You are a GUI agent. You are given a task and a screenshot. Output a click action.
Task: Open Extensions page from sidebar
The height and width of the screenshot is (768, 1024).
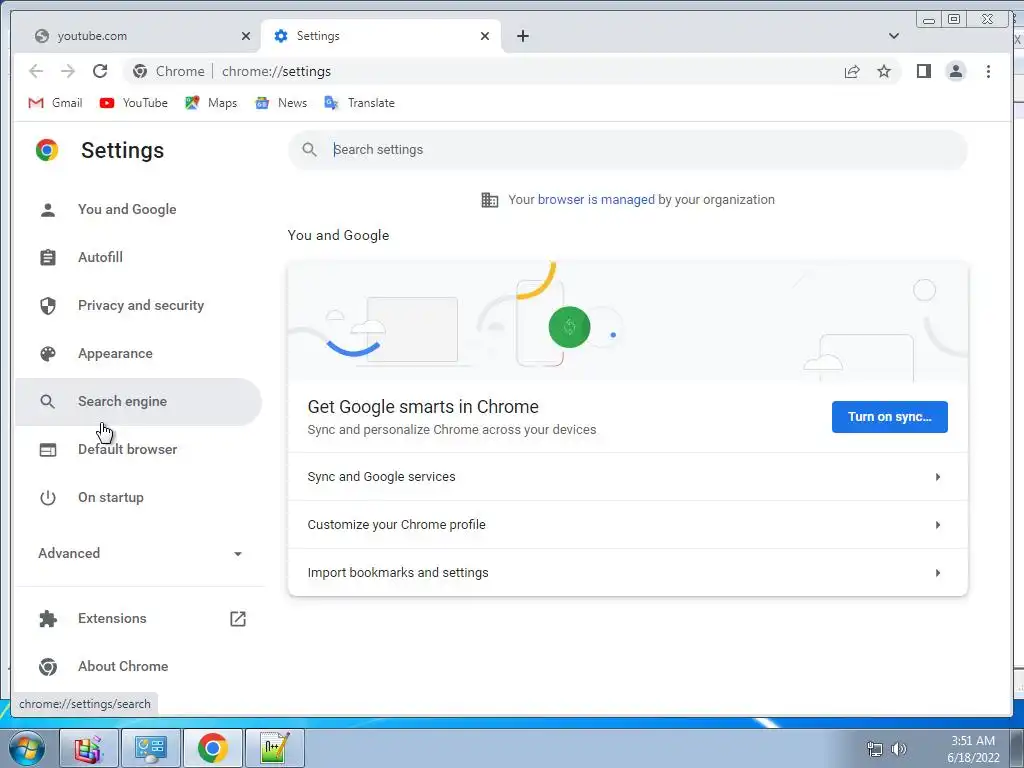(138, 618)
